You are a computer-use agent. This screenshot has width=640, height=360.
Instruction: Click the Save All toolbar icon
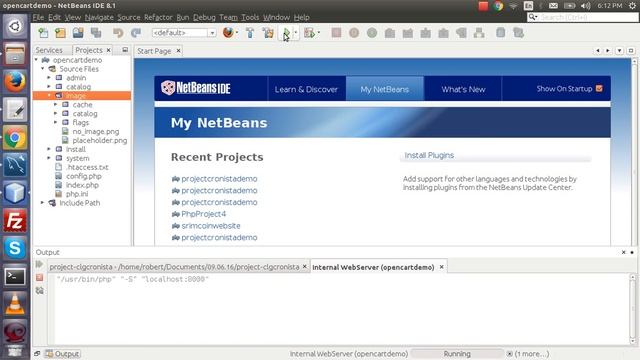click(x=96, y=33)
